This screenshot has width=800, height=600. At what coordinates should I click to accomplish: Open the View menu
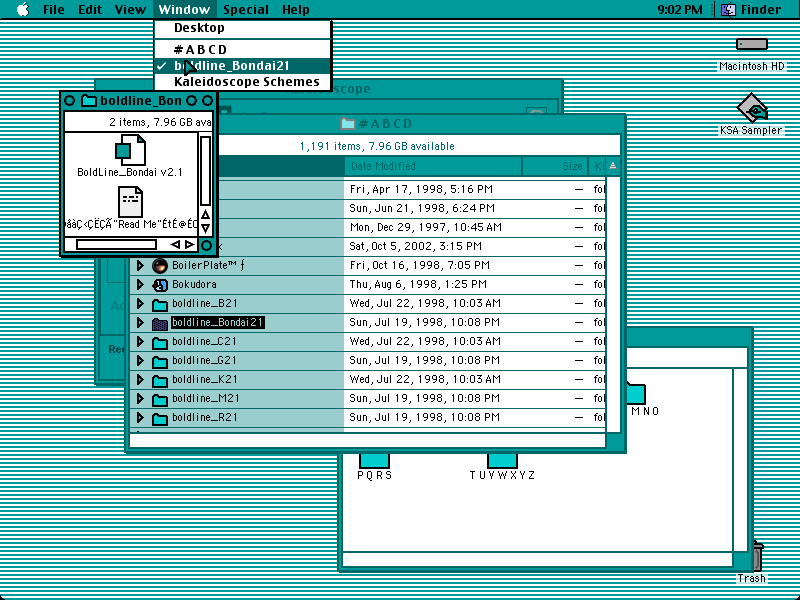click(x=130, y=9)
